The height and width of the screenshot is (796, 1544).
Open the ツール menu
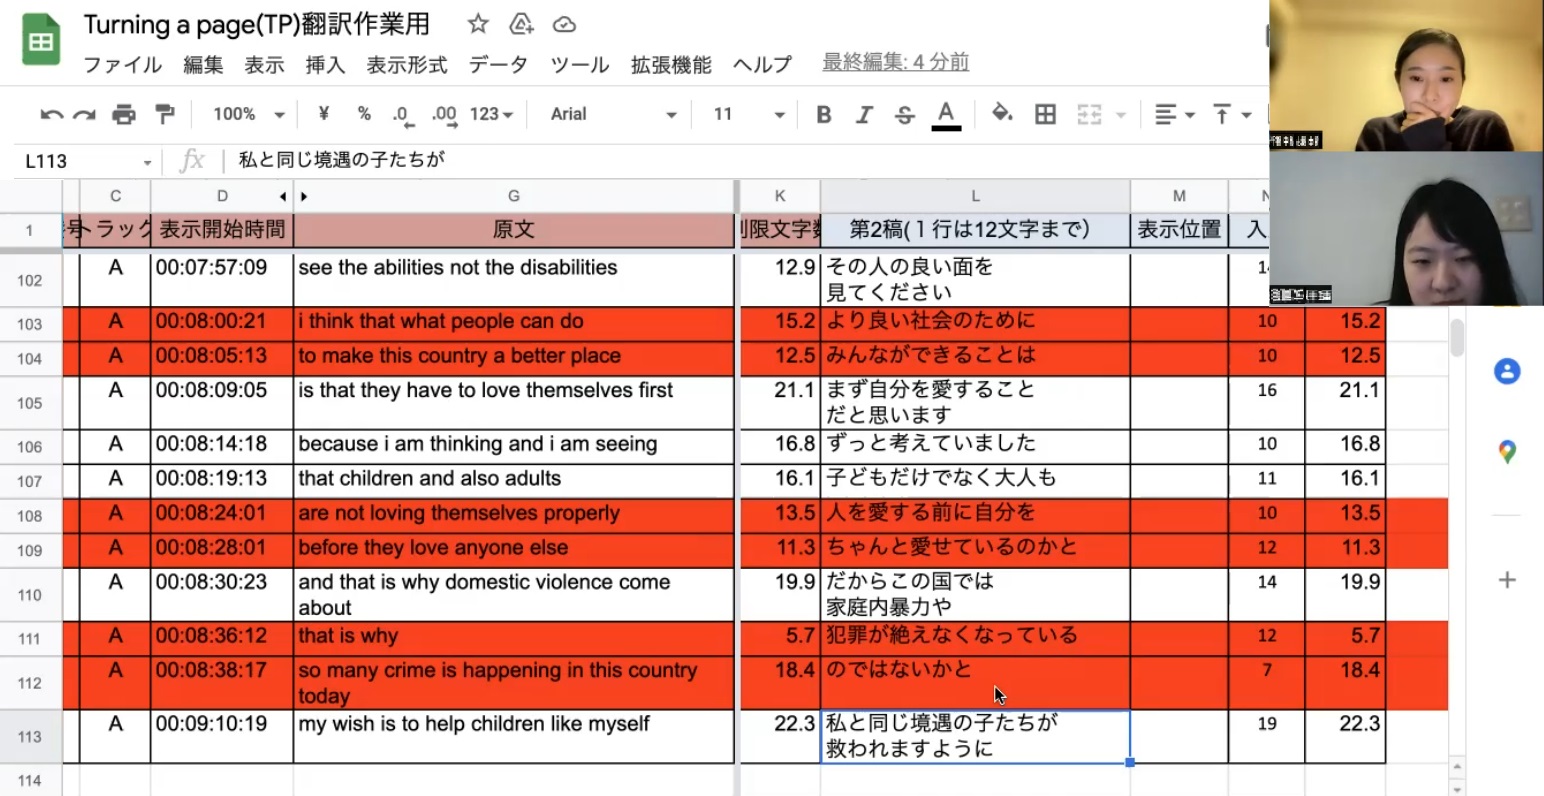[x=579, y=65]
